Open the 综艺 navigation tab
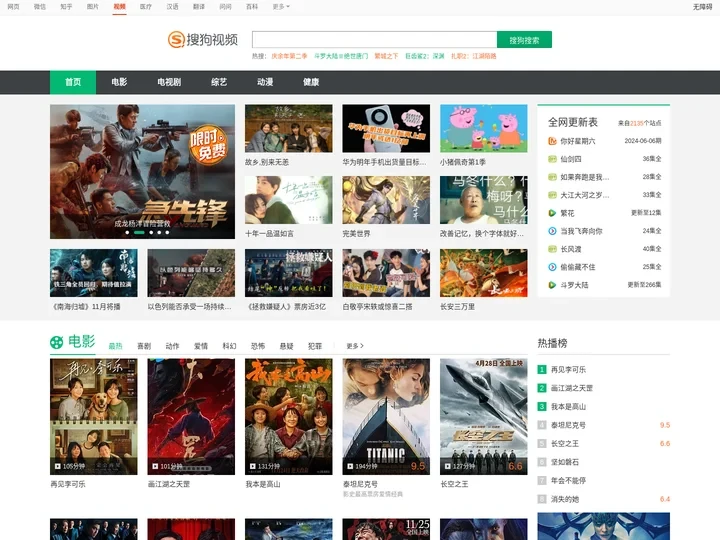 pos(219,82)
